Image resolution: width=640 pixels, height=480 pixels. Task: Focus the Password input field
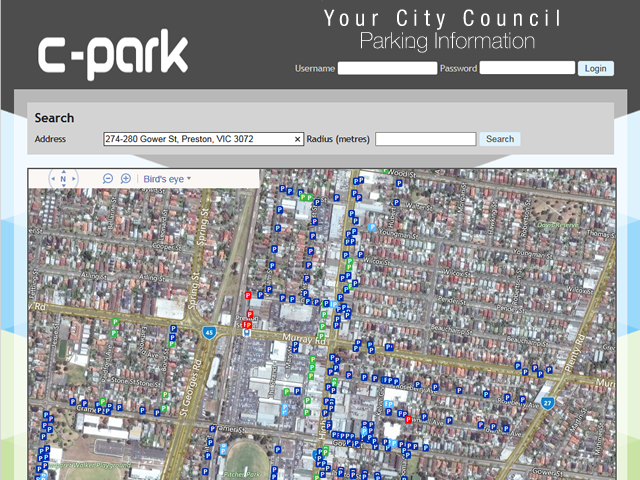pos(526,69)
